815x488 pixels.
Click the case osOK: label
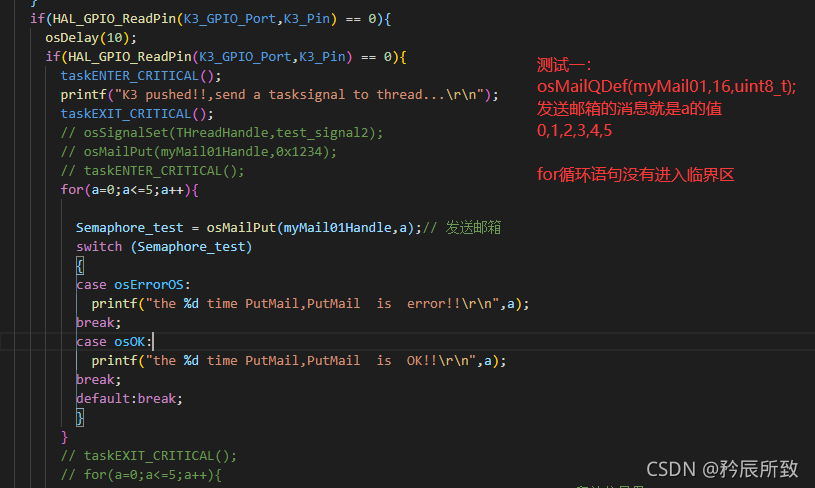[114, 342]
